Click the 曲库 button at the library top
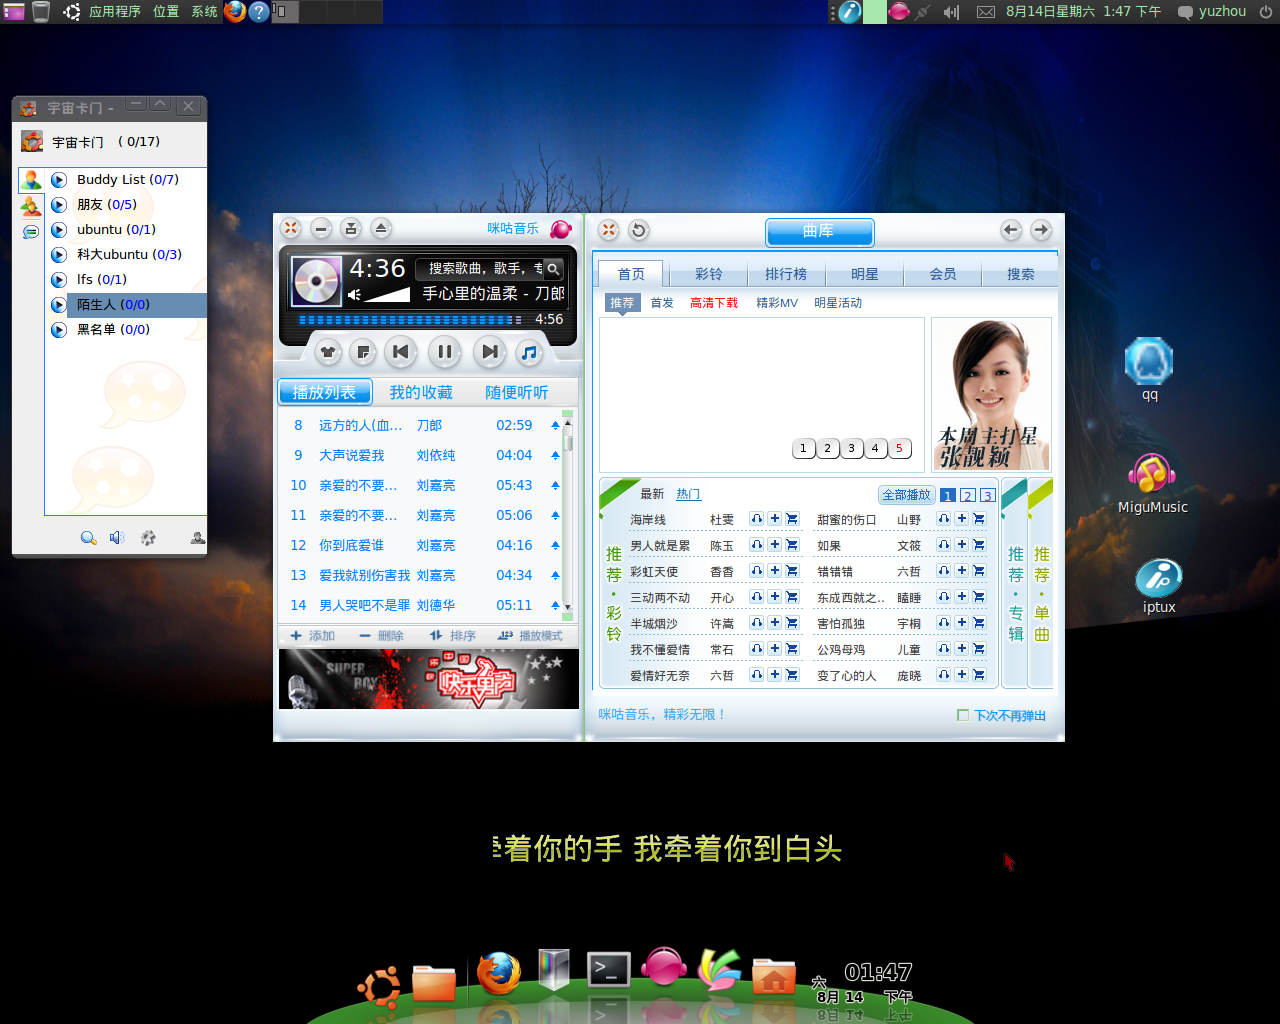1280x1024 pixels. [x=820, y=232]
